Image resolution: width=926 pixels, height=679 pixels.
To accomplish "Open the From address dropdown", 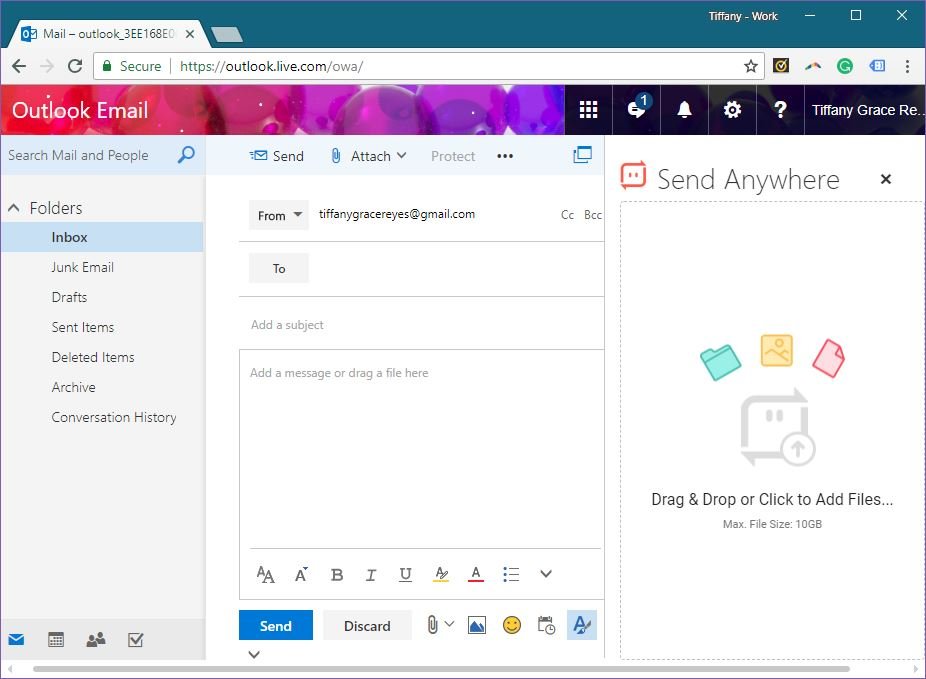I will [279, 215].
